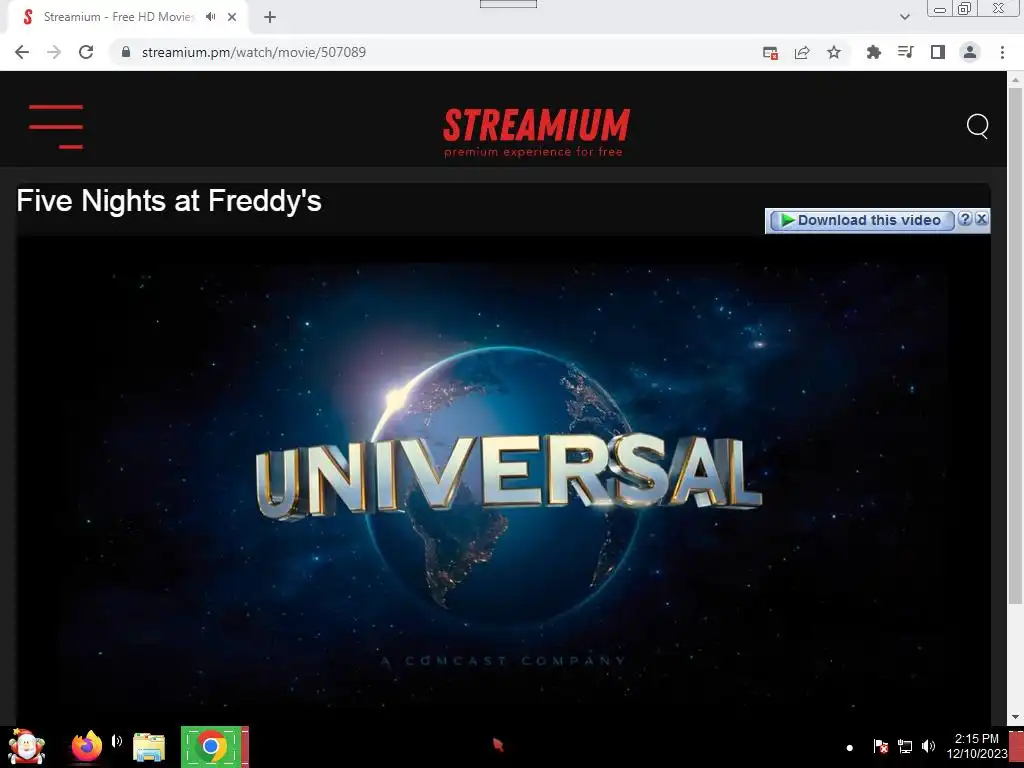Close the Streamium tab
1024x768 pixels.
[232, 17]
